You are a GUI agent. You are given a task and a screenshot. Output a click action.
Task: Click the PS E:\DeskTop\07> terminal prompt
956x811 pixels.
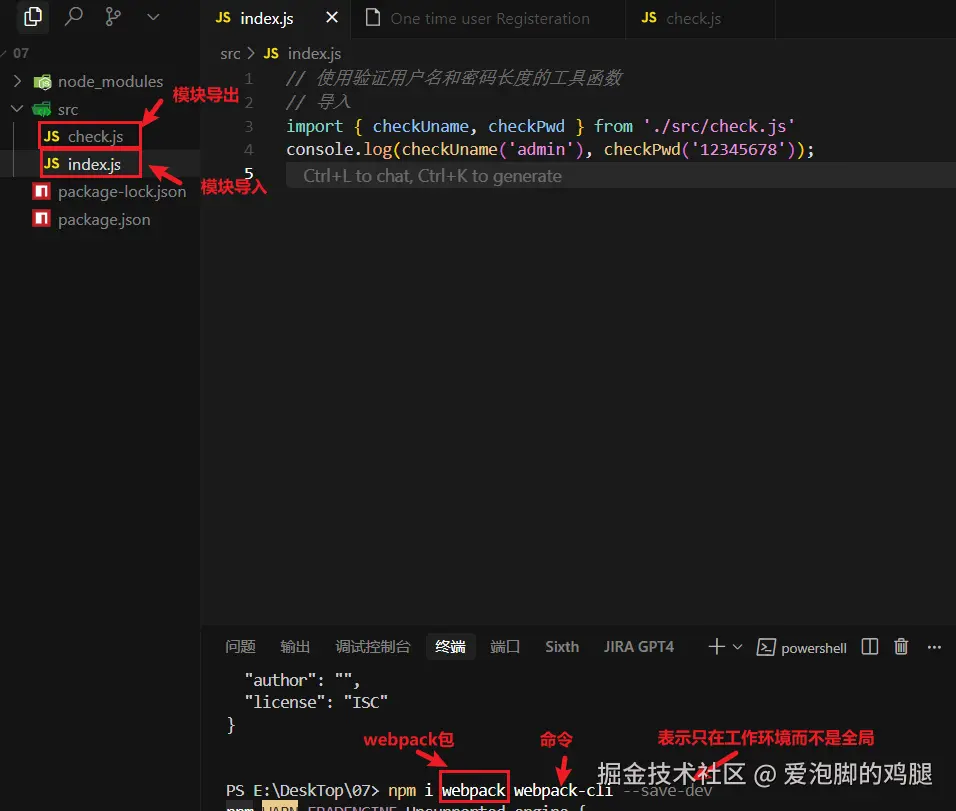pyautogui.click(x=302, y=790)
